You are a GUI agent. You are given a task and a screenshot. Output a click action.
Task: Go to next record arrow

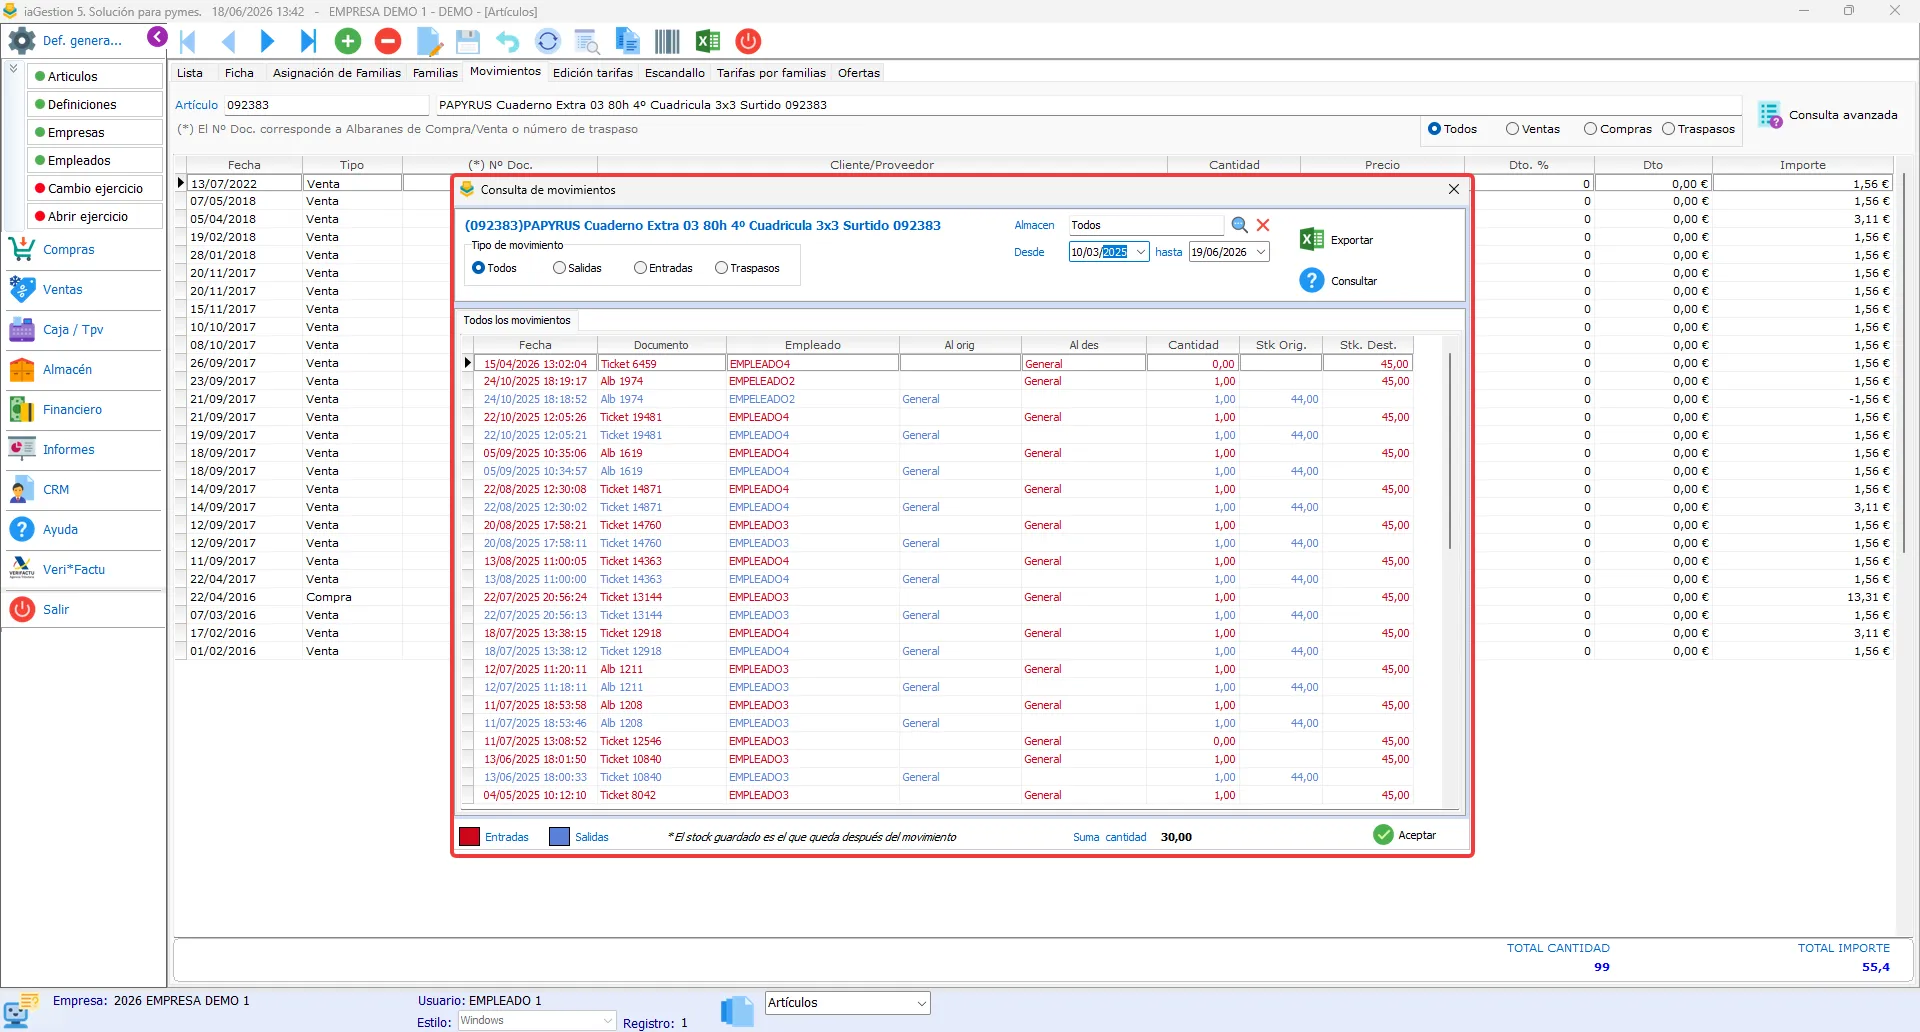[x=267, y=41]
